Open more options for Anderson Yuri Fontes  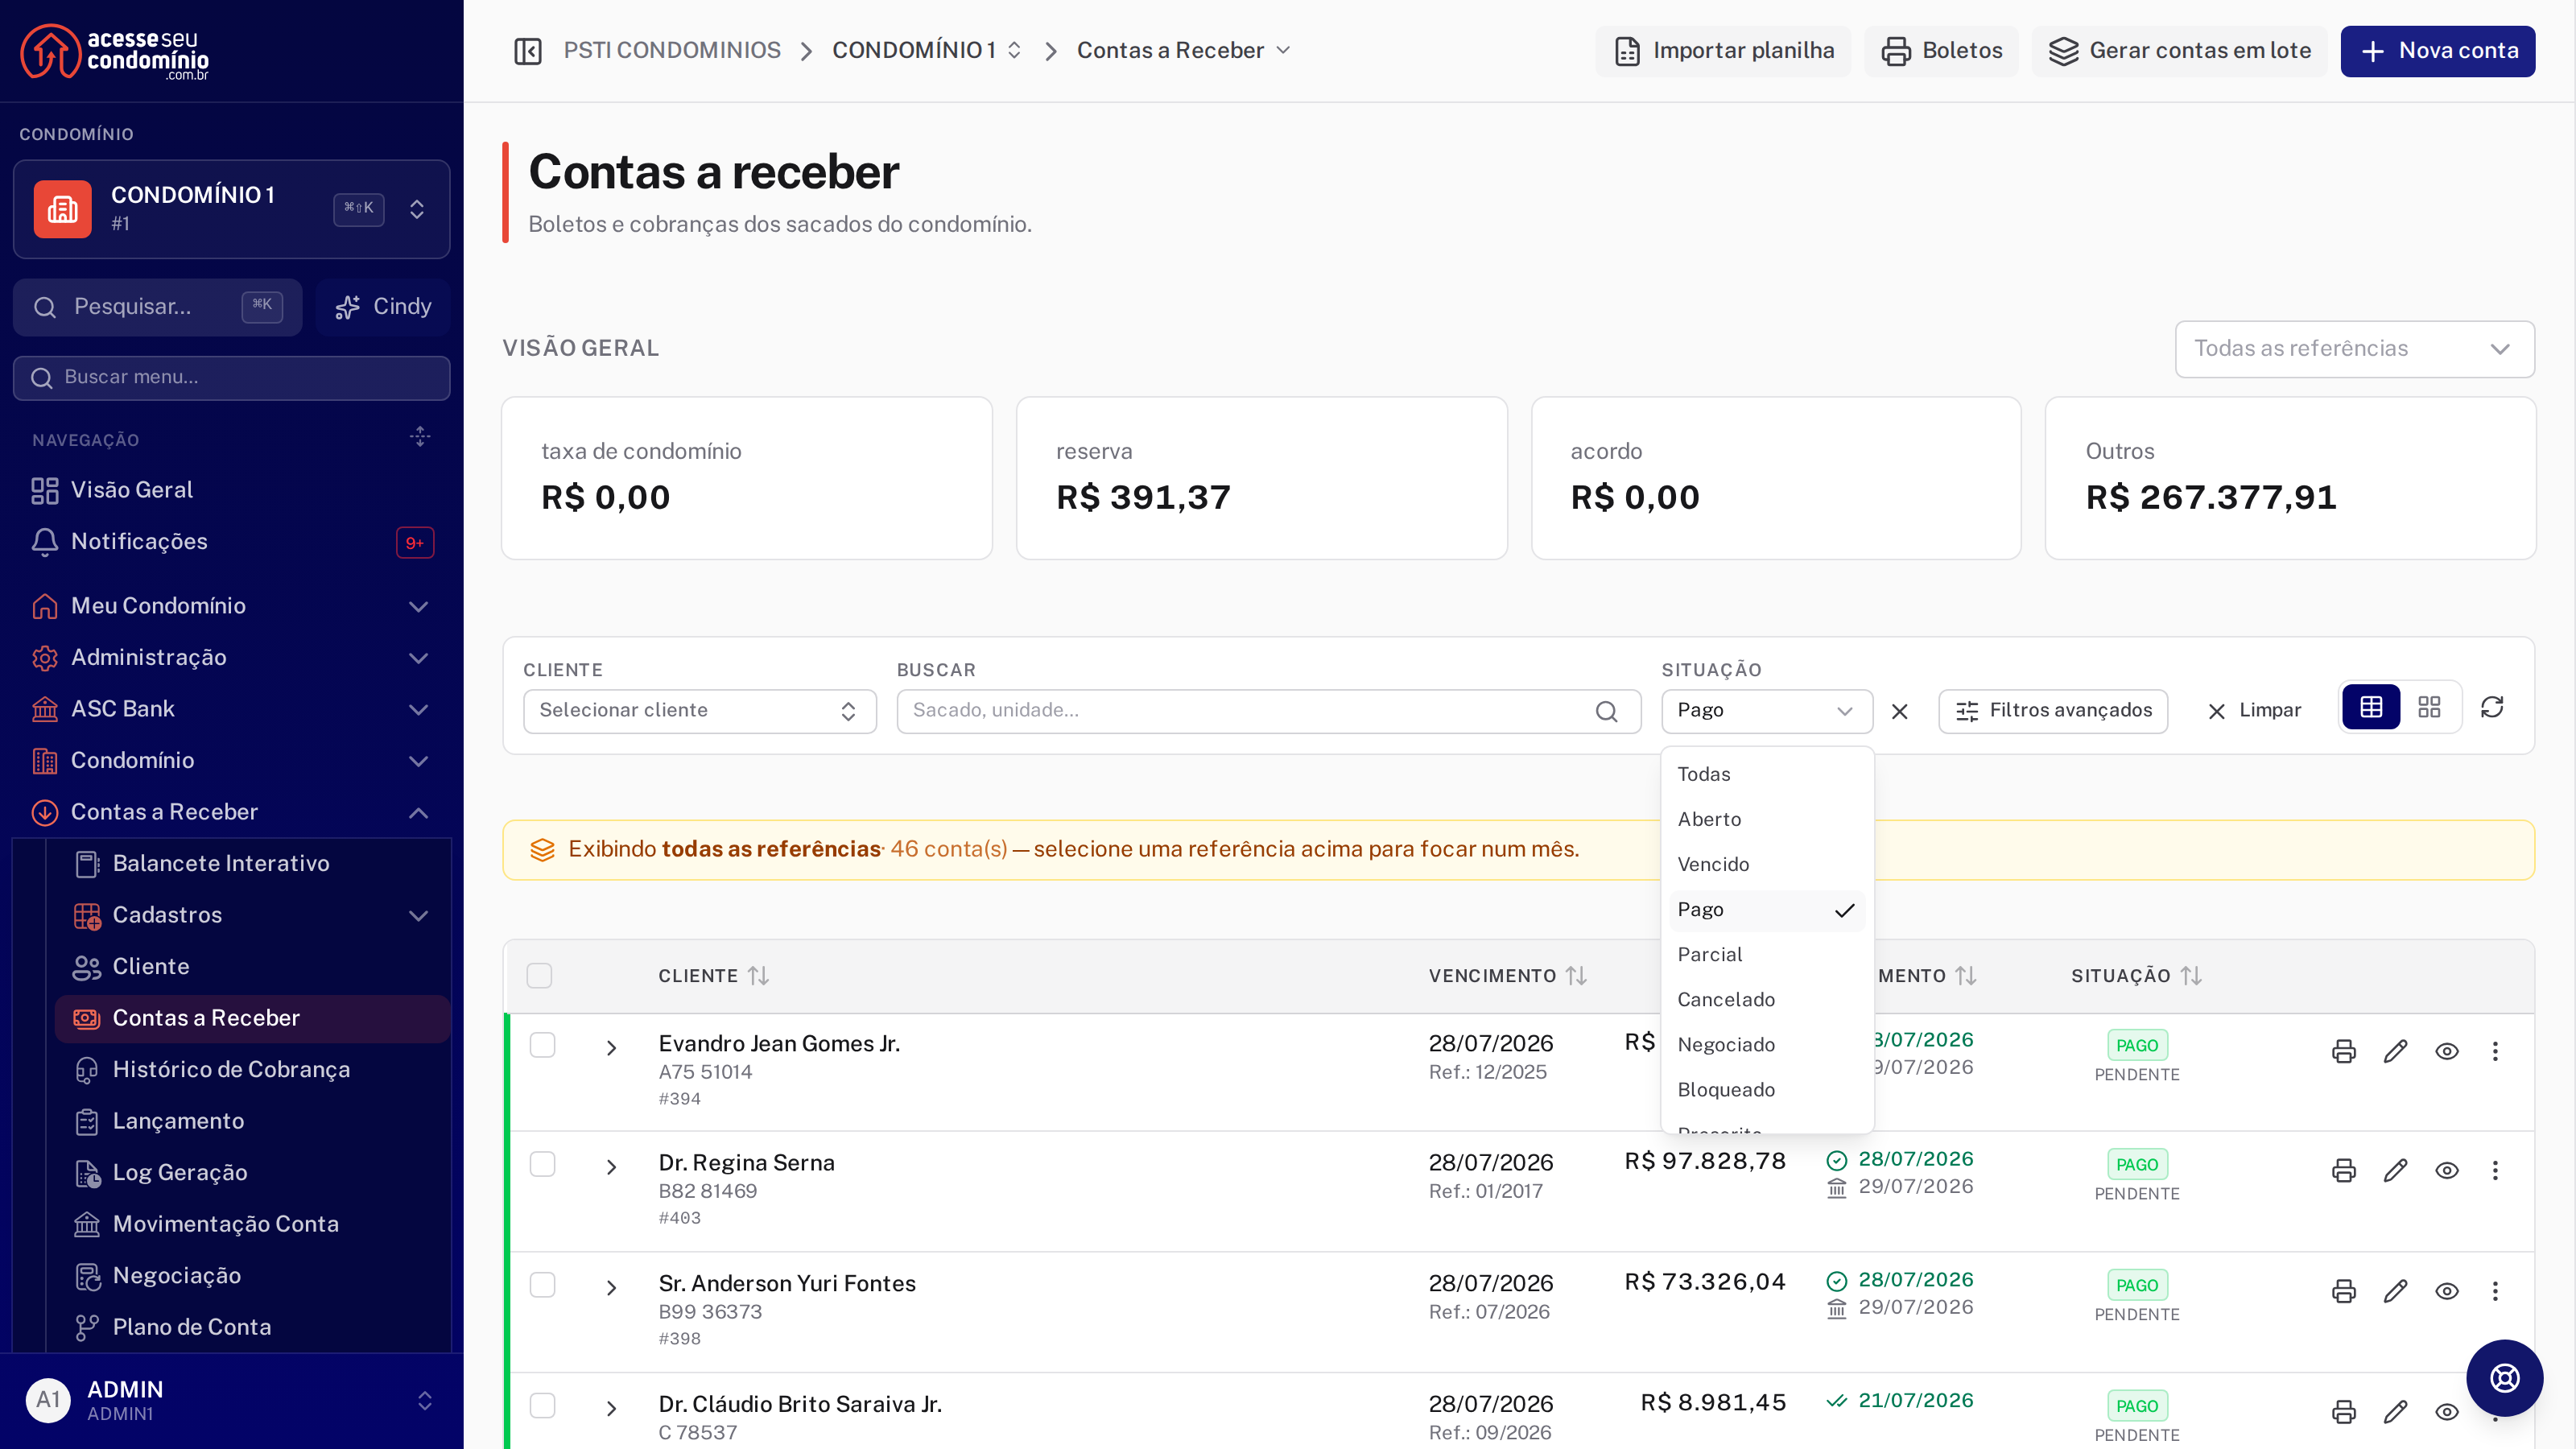2495,1291
